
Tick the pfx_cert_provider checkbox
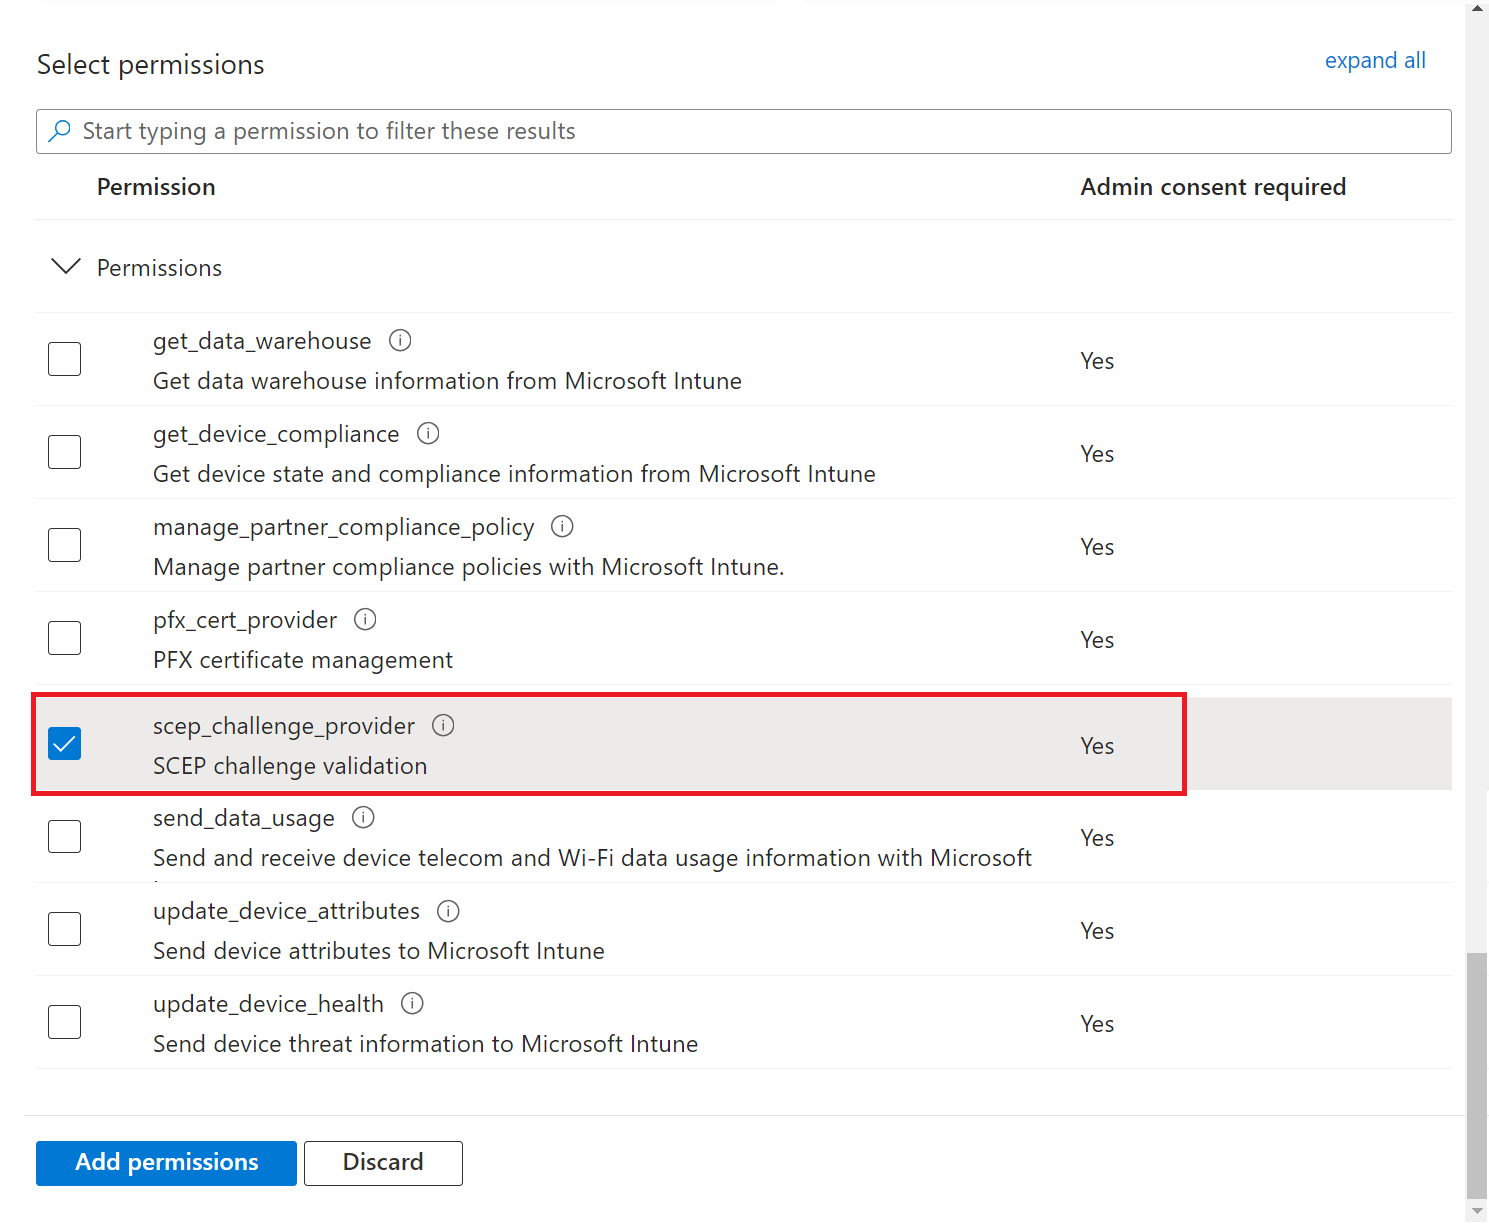pos(65,638)
